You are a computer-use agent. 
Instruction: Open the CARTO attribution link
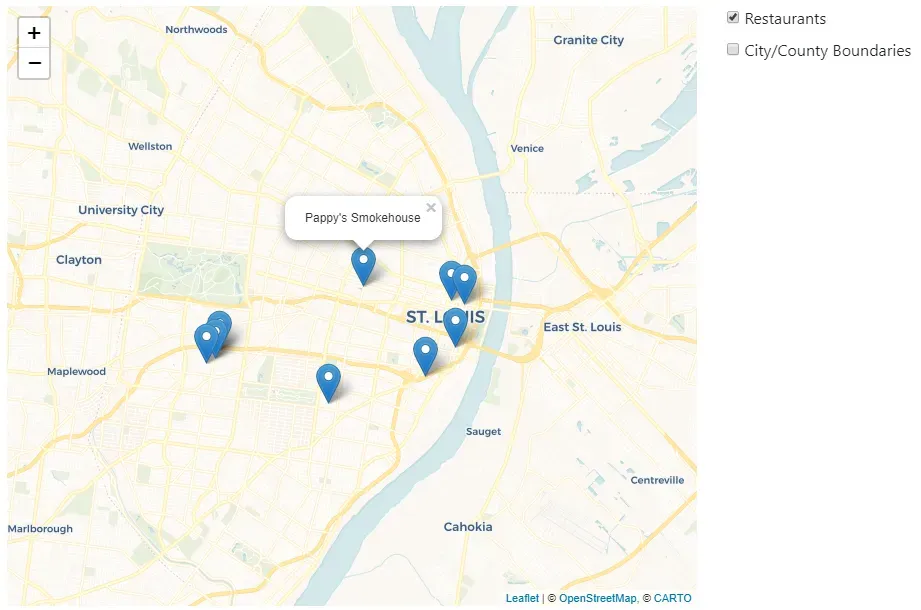point(673,598)
